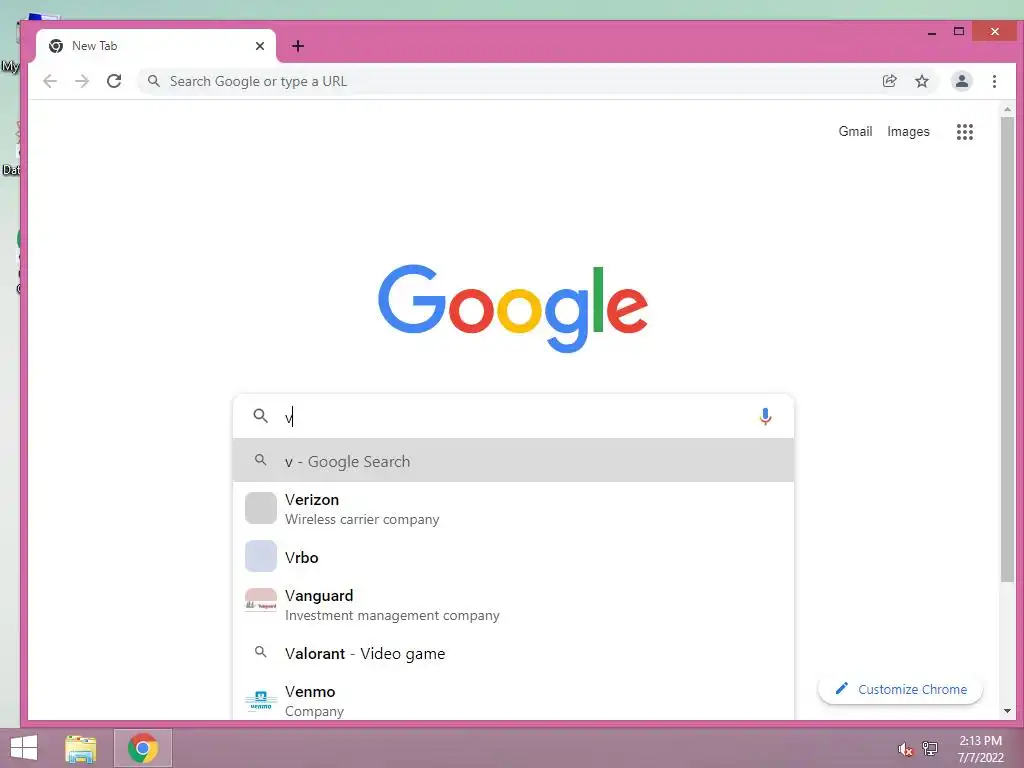This screenshot has width=1024, height=768.
Task: Click the share page icon in address bar
Action: pyautogui.click(x=889, y=81)
